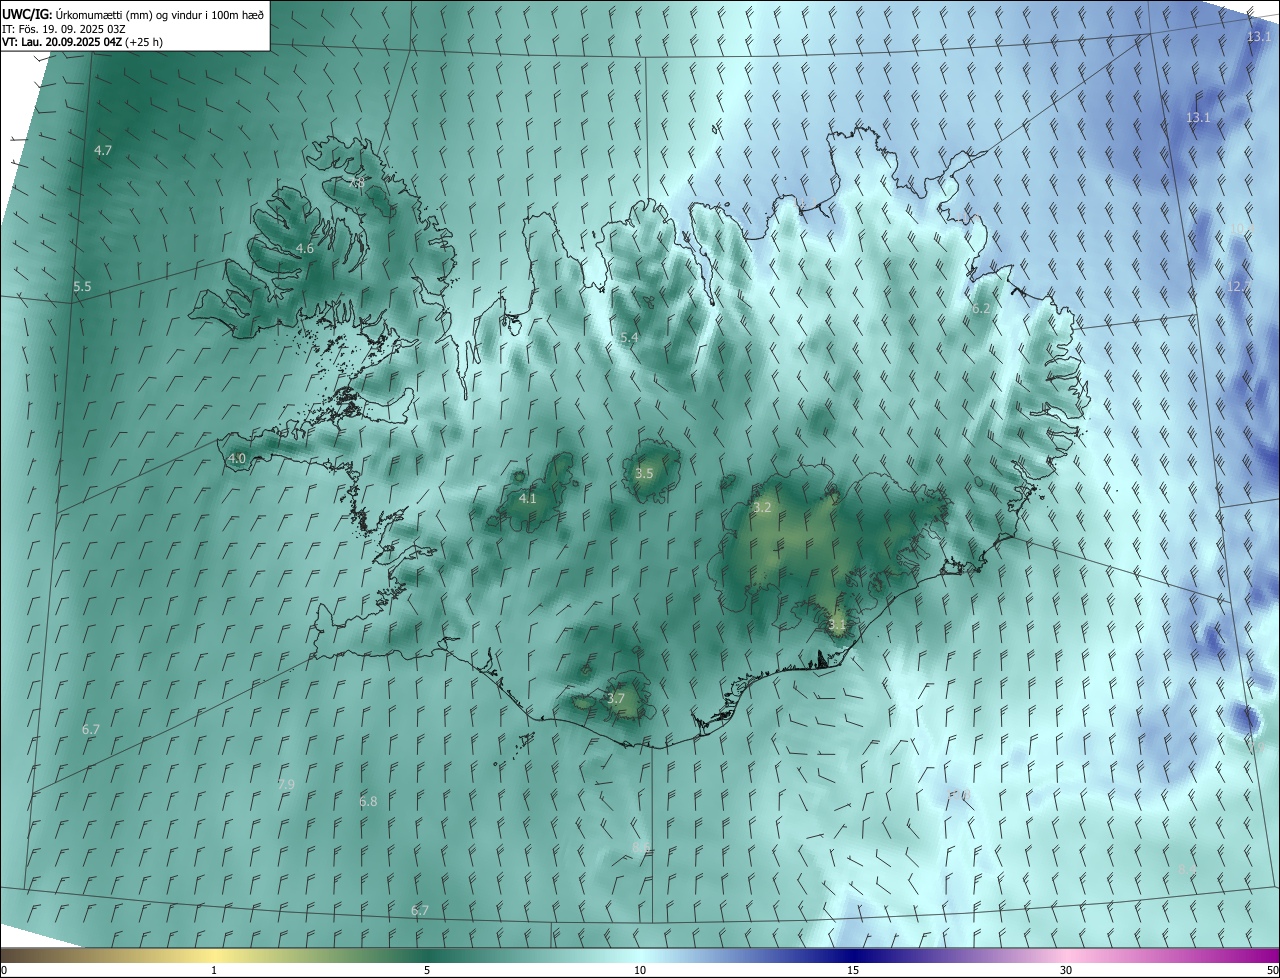This screenshot has height=978, width=1280.
Task: Click the 5.5 value label on the map
Action: pos(82,286)
